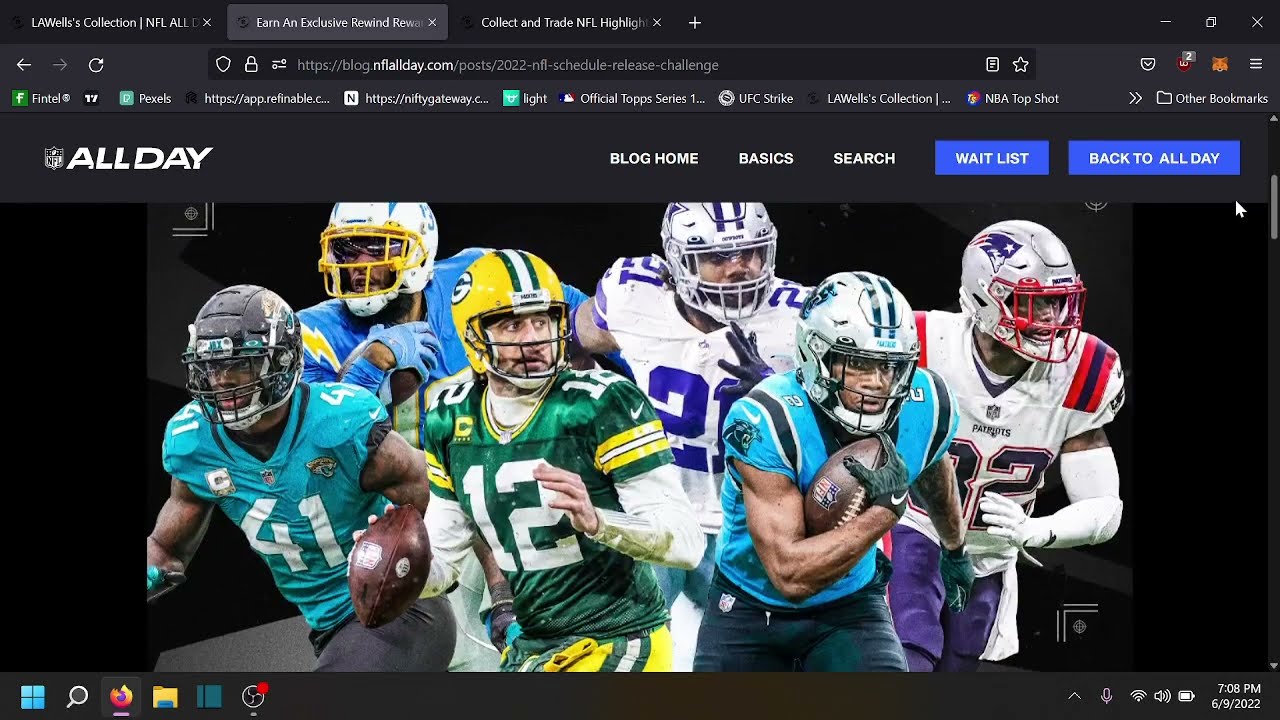Open Official Topps Series 1 bookmark
Image resolution: width=1280 pixels, height=720 pixels.
point(633,98)
